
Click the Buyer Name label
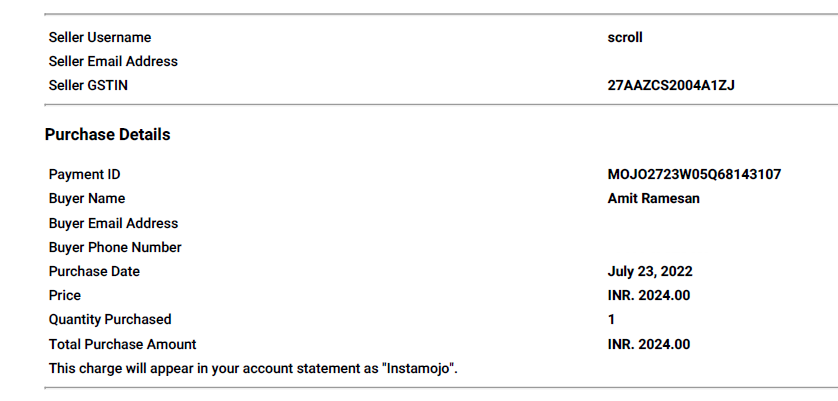[87, 199]
